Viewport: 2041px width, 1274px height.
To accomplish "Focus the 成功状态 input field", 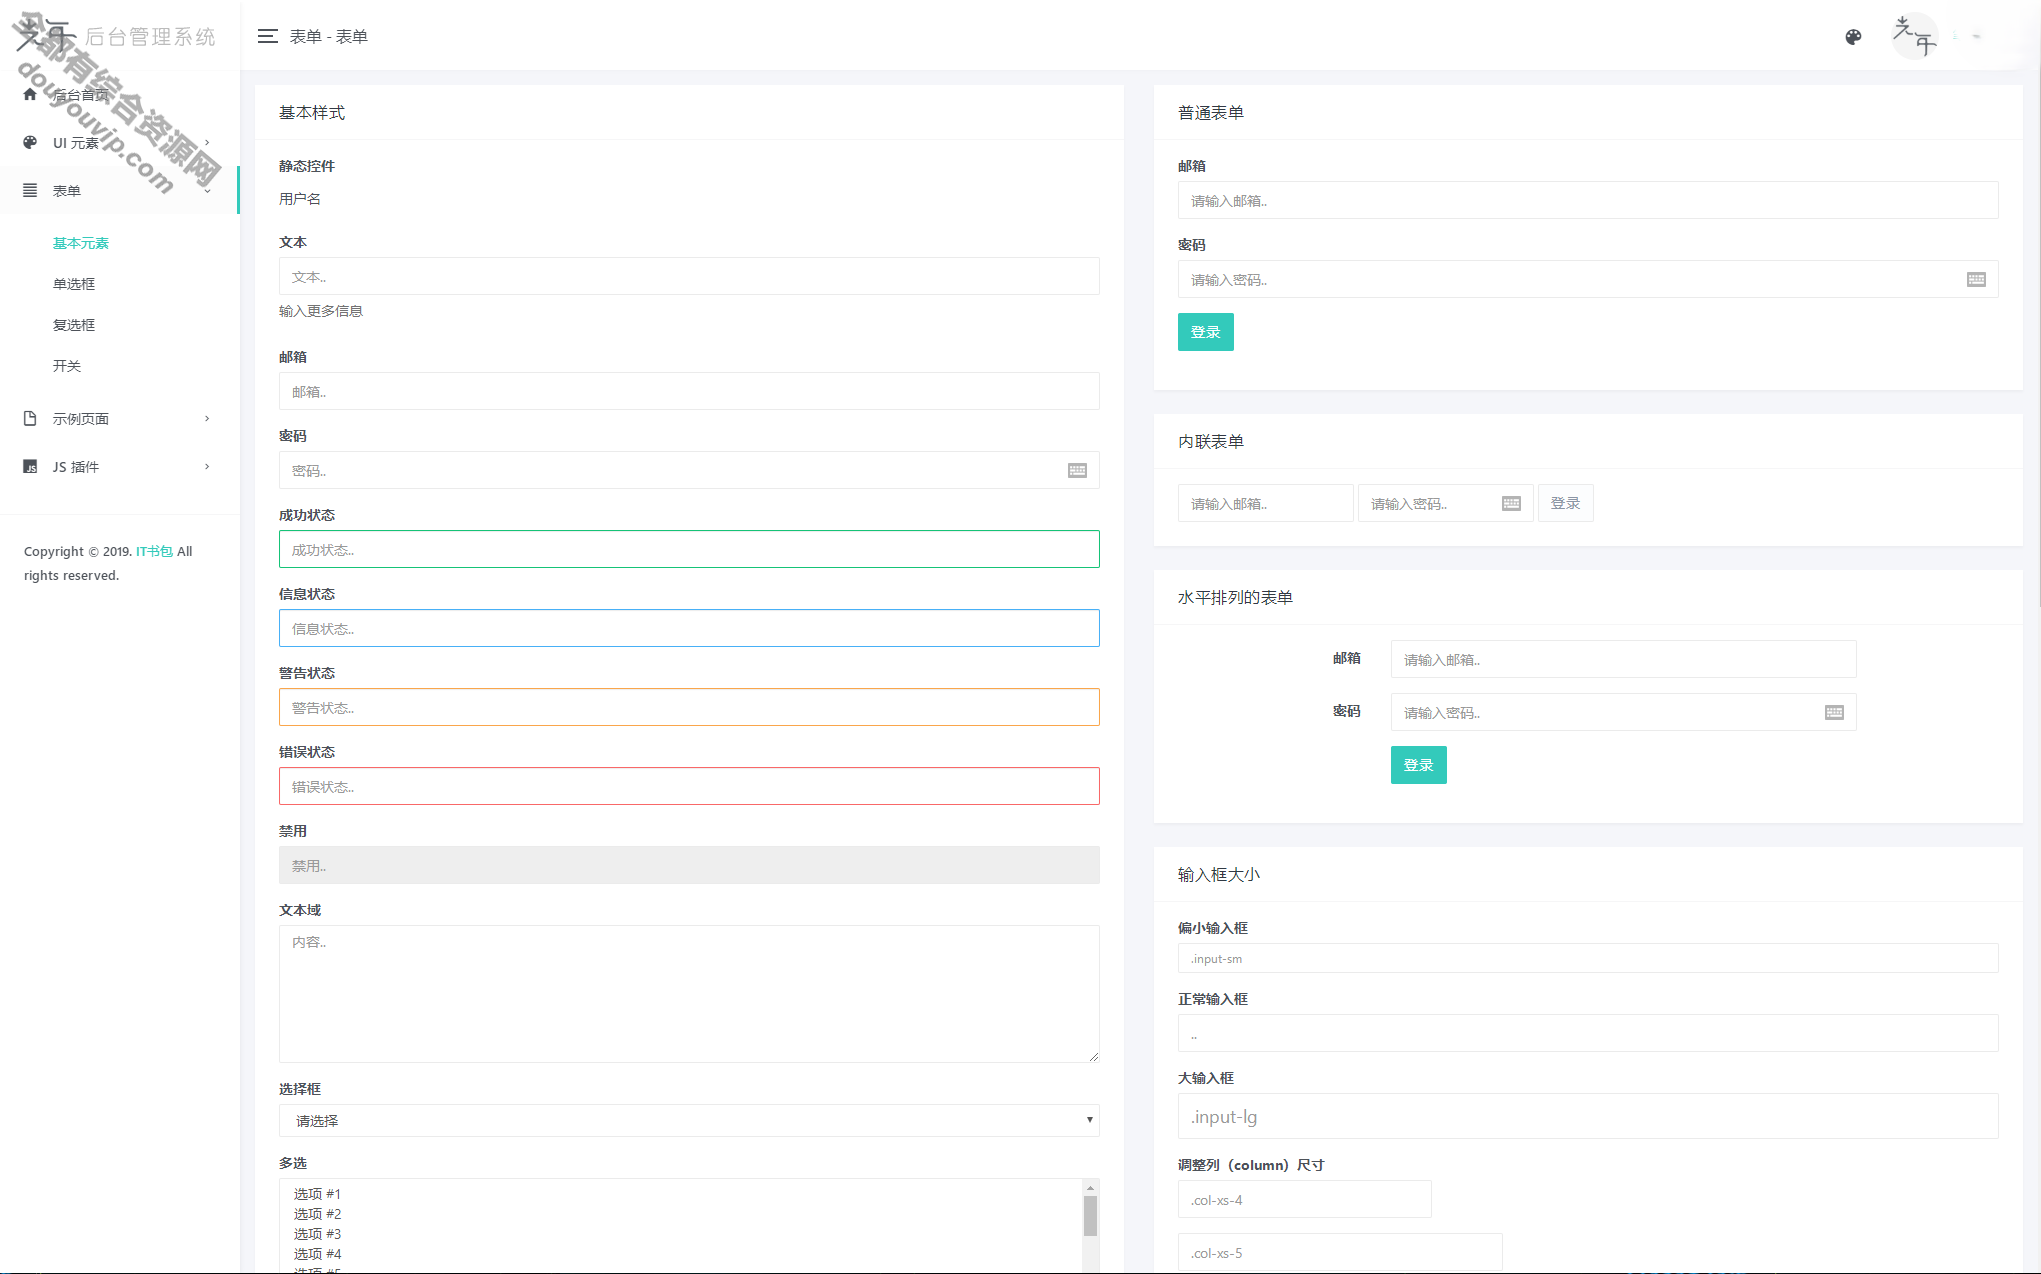I will (x=689, y=549).
